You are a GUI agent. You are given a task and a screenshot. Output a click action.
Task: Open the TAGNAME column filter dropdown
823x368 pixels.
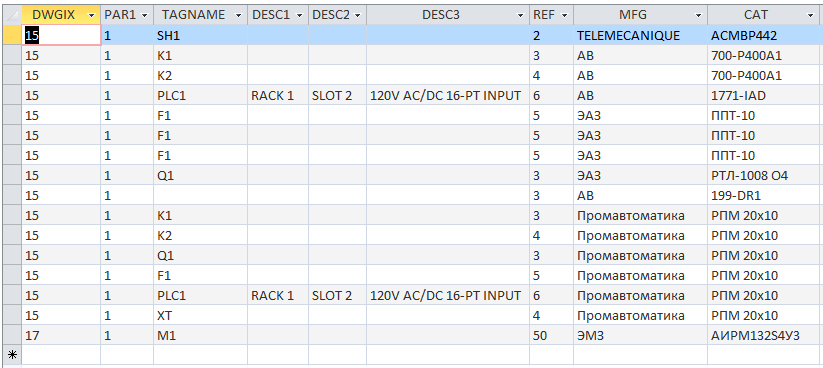click(239, 16)
